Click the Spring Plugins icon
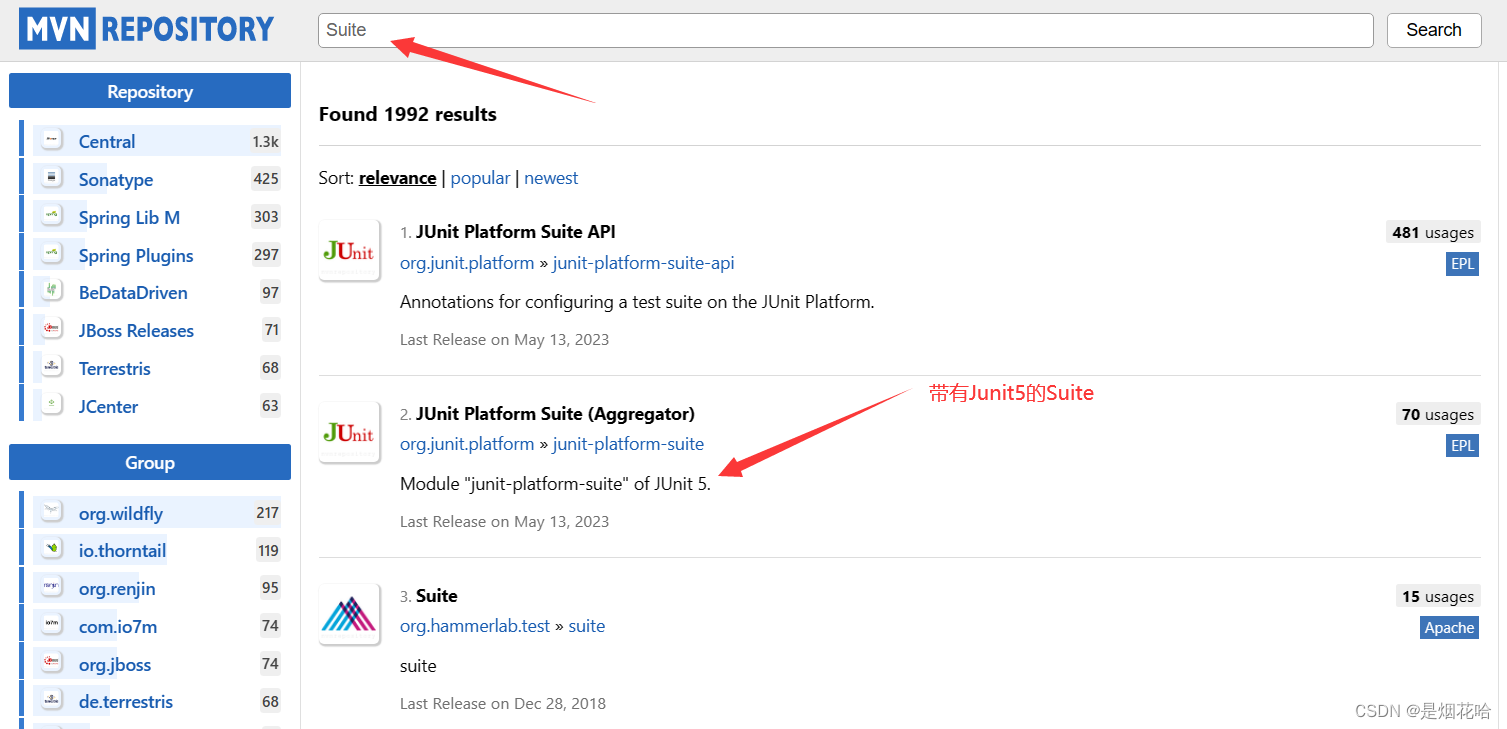Image resolution: width=1507 pixels, height=729 pixels. [x=52, y=255]
